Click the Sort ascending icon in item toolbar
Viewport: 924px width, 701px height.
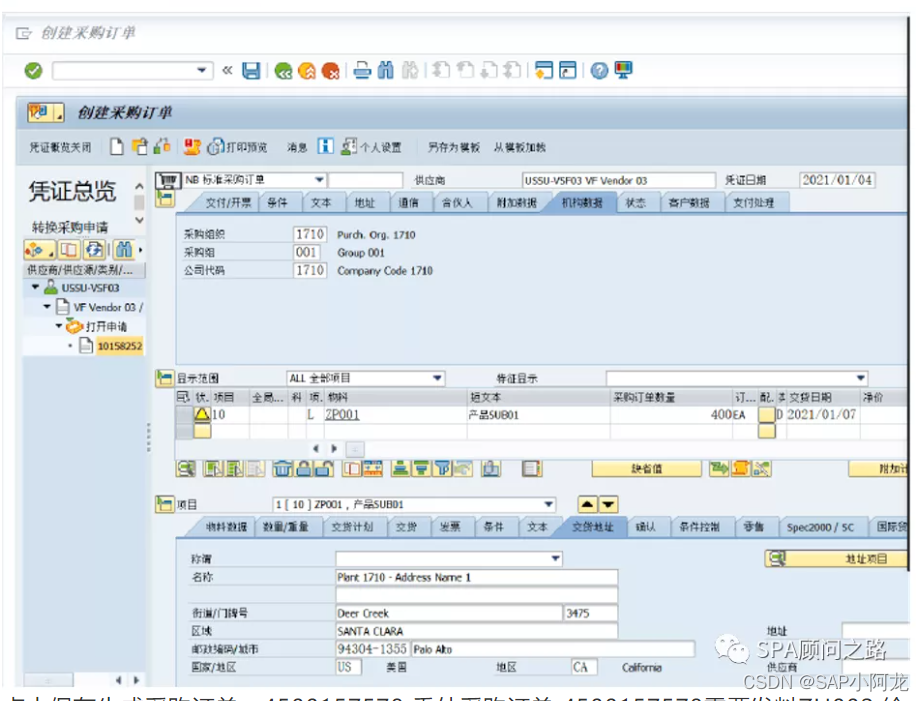click(x=401, y=469)
